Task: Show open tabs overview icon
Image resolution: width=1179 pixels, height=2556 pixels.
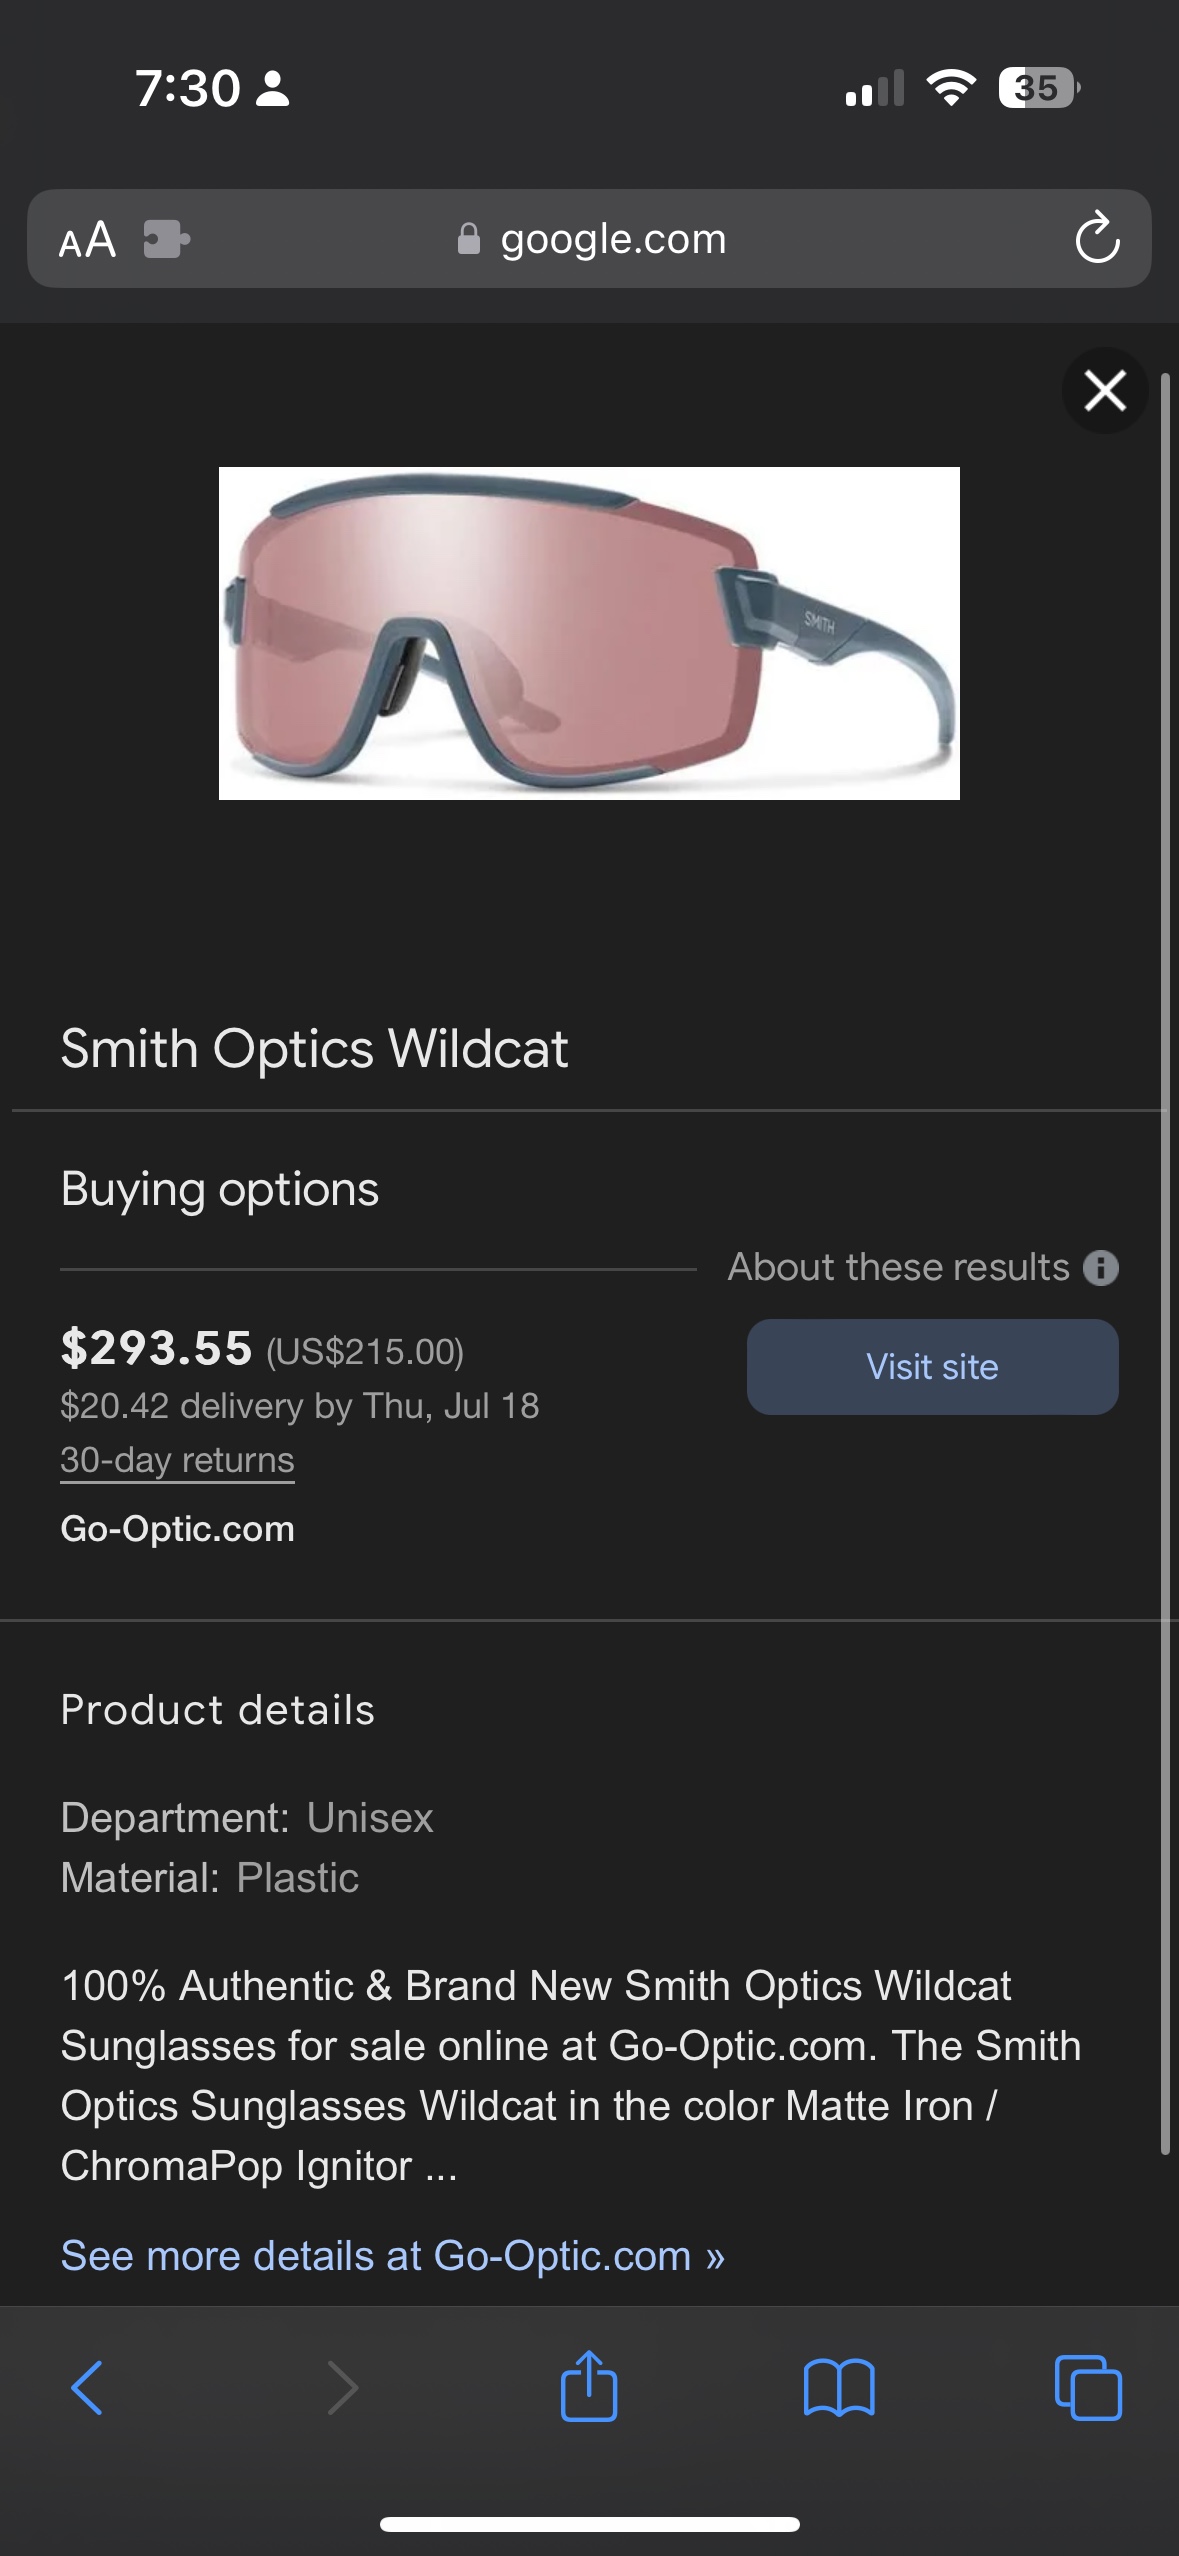Action: coord(1088,2388)
